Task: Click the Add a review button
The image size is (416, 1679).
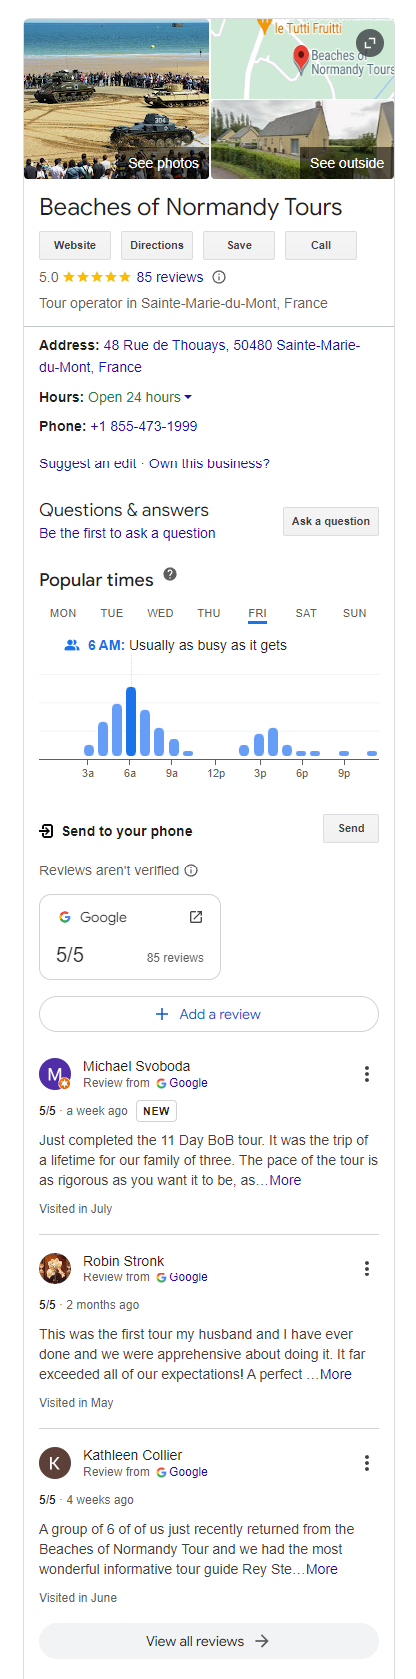Action: point(209,1014)
